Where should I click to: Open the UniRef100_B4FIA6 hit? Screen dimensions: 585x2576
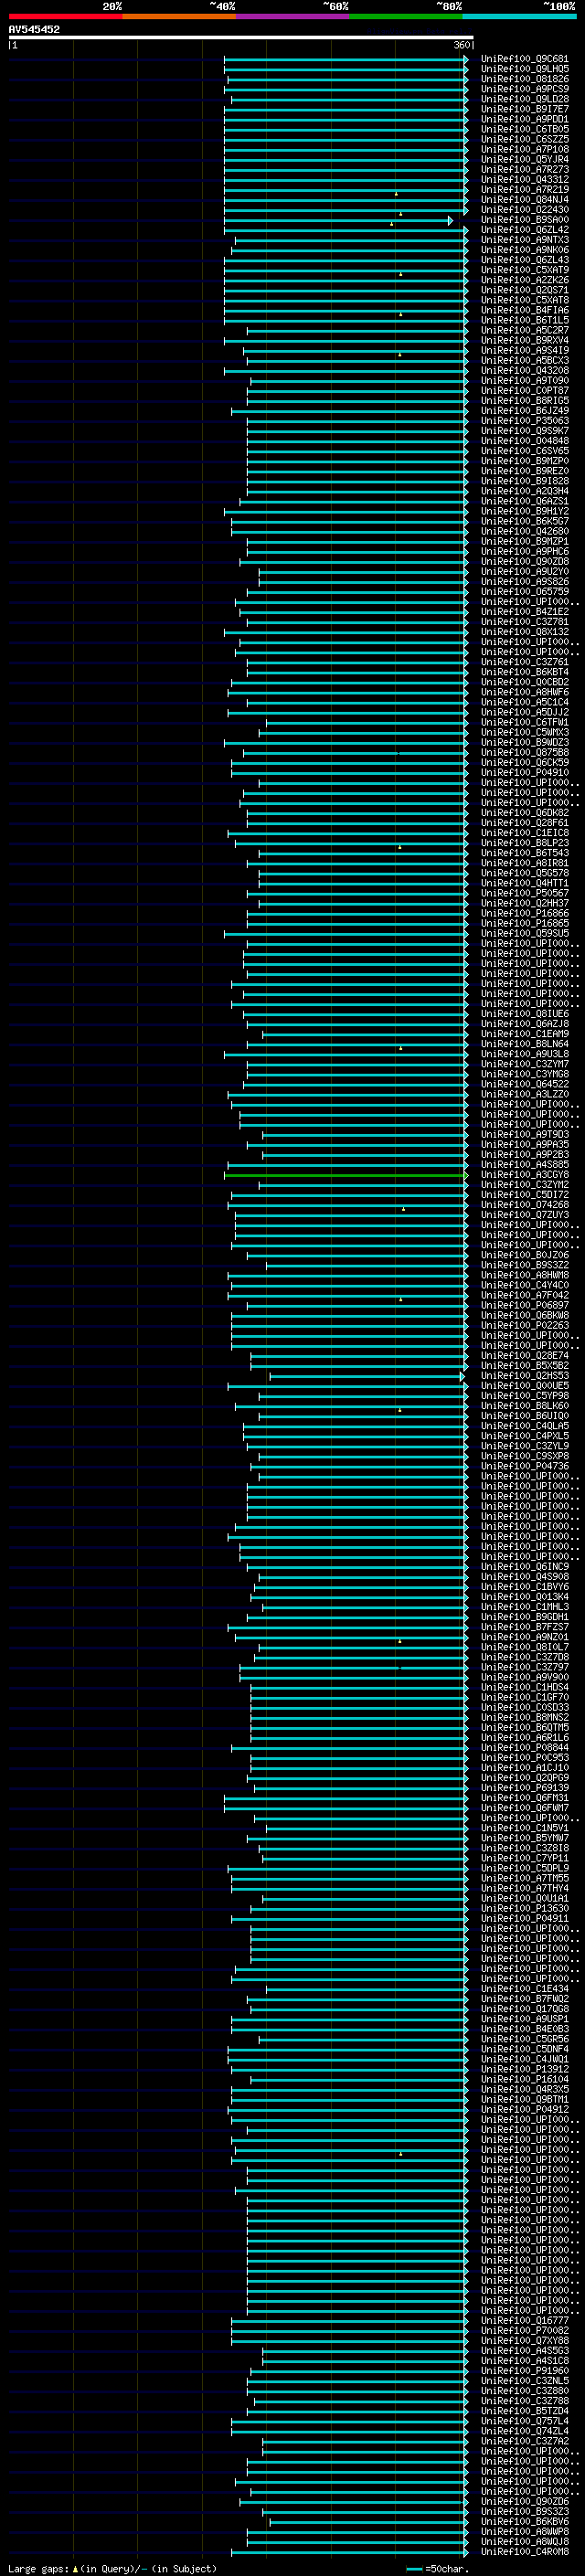point(524,310)
